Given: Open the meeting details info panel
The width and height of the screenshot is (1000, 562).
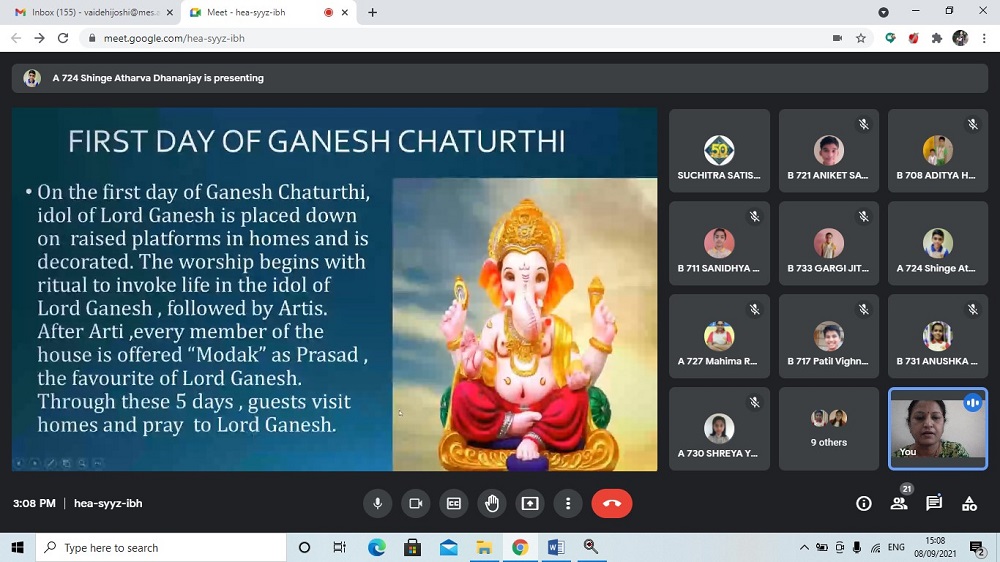Looking at the screenshot, I should [864, 503].
